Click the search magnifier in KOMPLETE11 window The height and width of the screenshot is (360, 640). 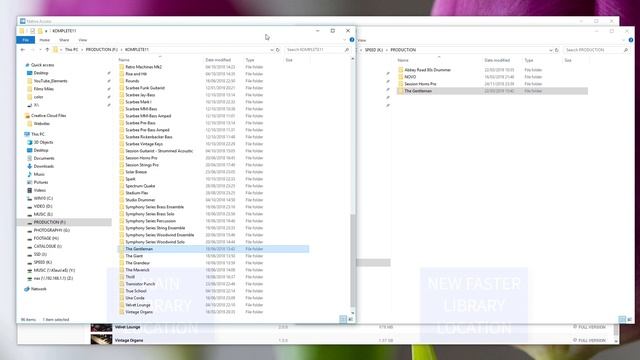point(347,50)
